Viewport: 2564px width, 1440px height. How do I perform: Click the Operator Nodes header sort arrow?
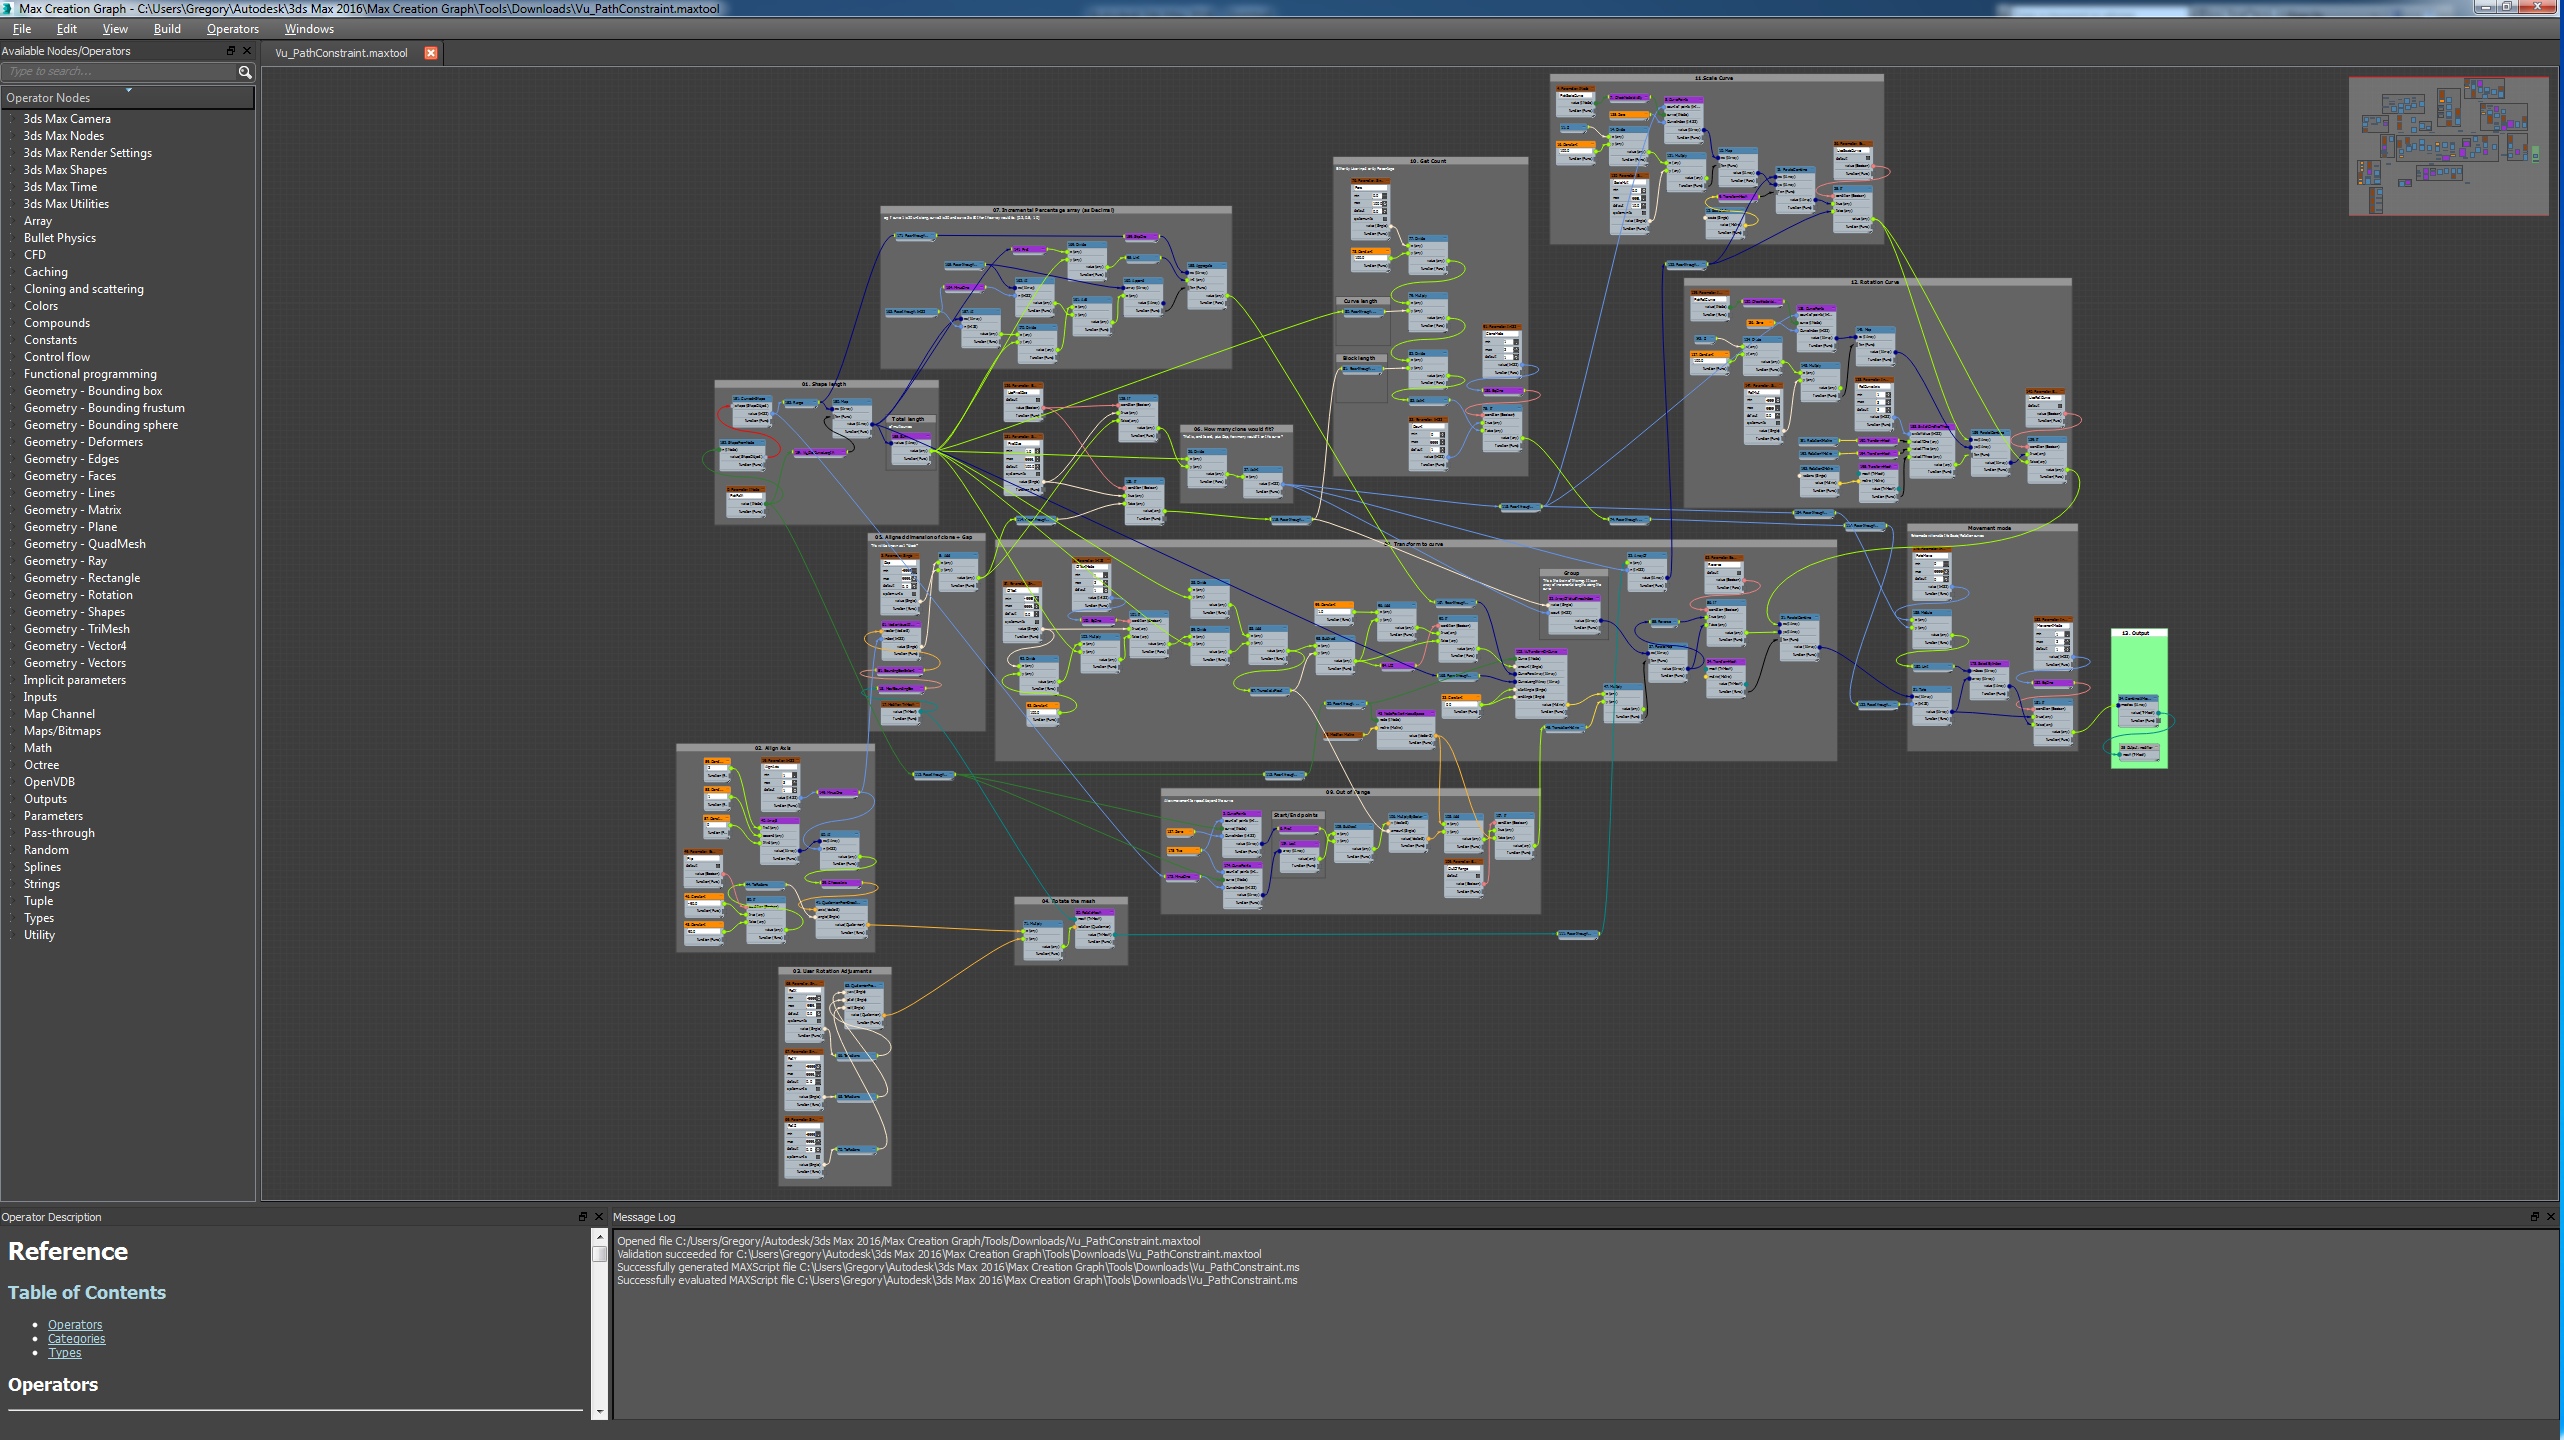coord(129,91)
